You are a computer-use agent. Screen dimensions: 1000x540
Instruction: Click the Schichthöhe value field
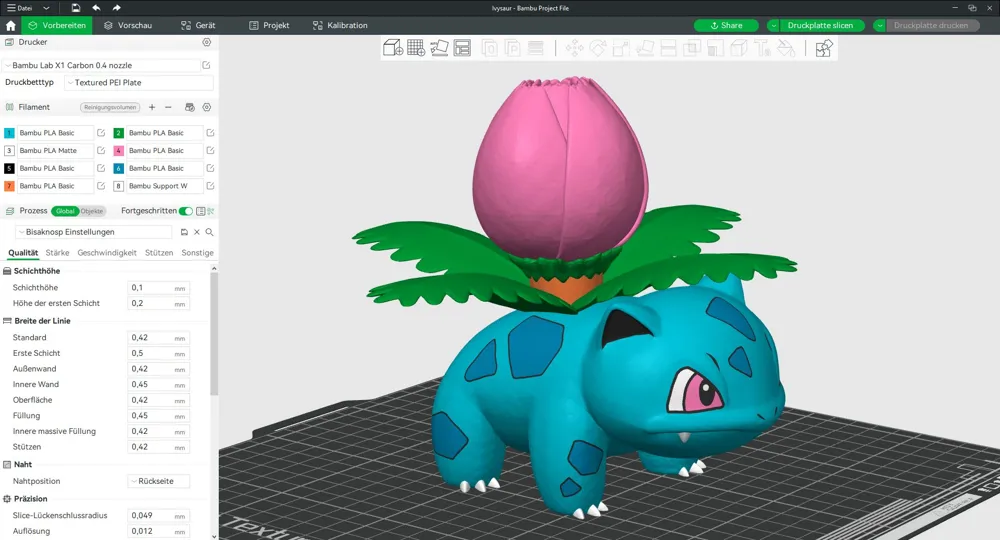(158, 288)
